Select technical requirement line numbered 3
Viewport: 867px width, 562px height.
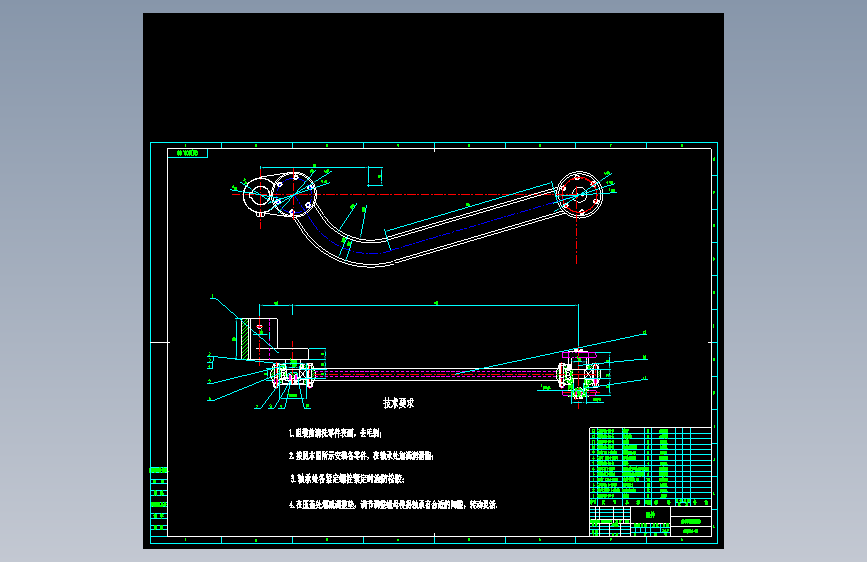(348, 479)
